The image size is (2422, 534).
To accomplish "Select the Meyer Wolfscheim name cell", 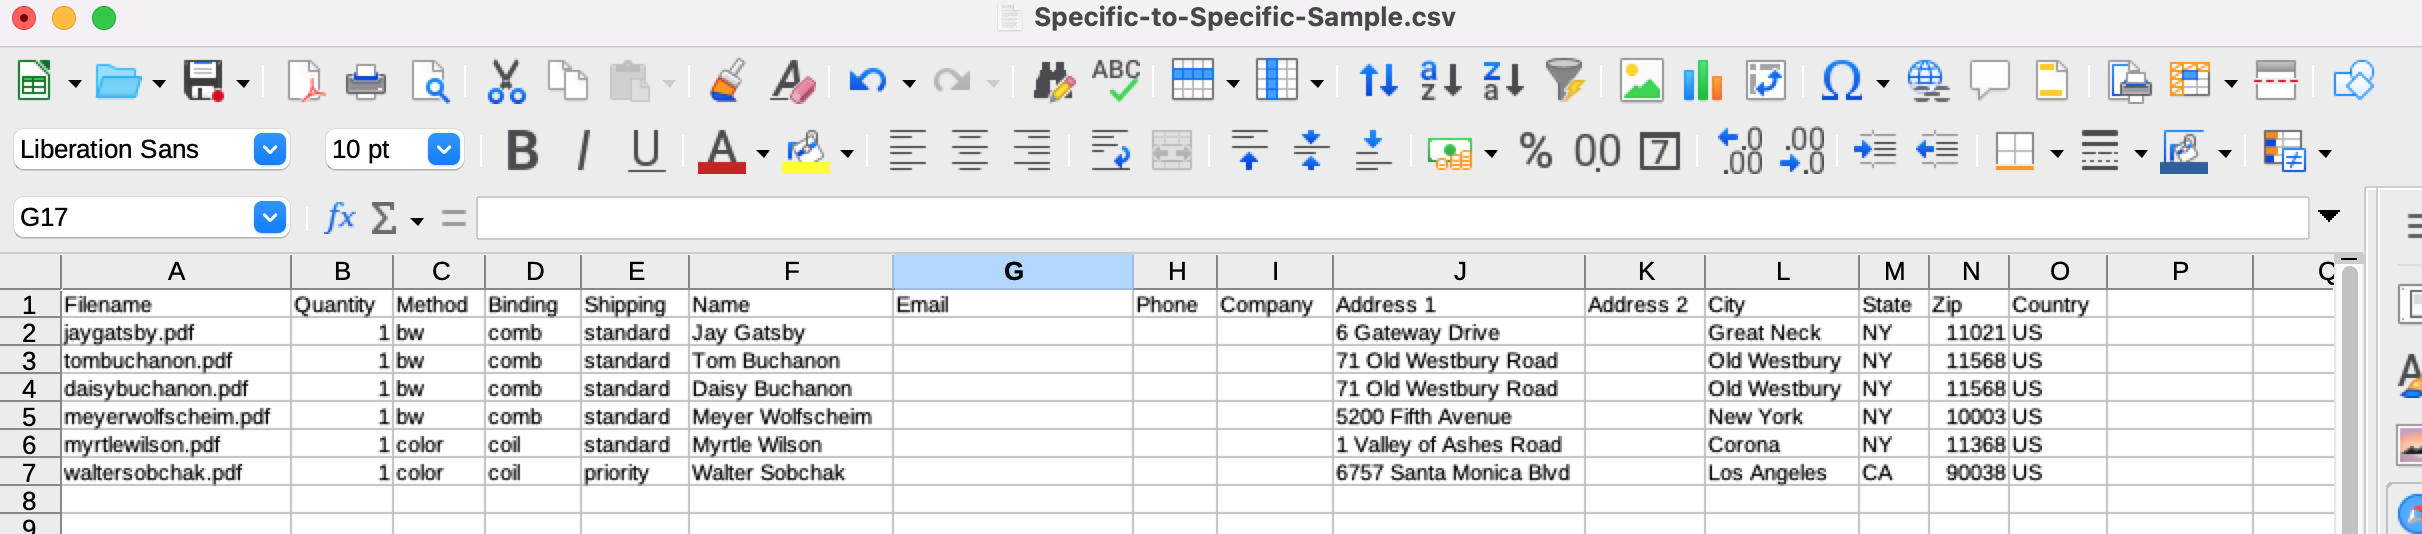I will (791, 416).
